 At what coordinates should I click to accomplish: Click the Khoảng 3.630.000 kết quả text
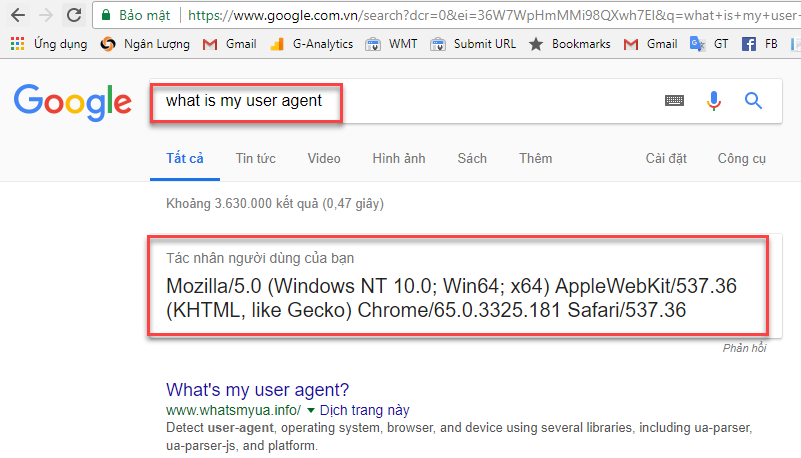click(275, 204)
